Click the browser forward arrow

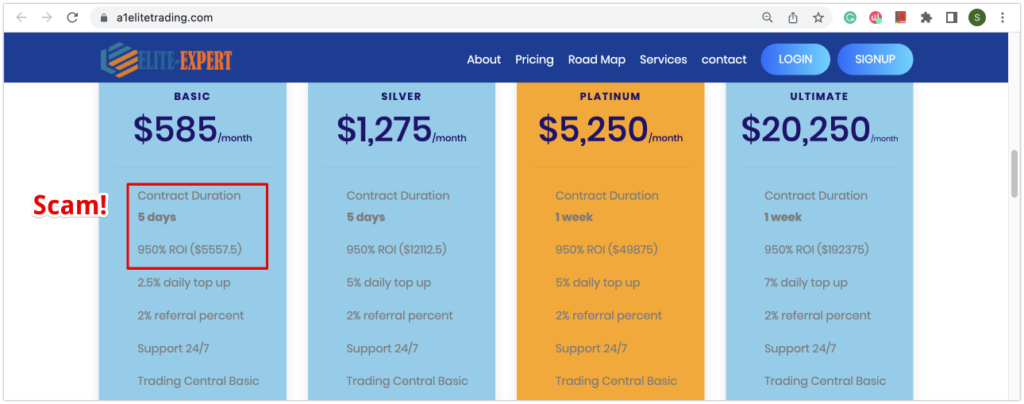point(47,18)
